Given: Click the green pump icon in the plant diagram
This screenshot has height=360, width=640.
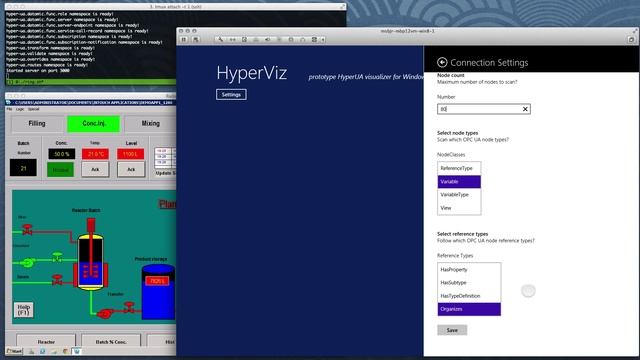Looking at the screenshot, I should pos(27,263).
